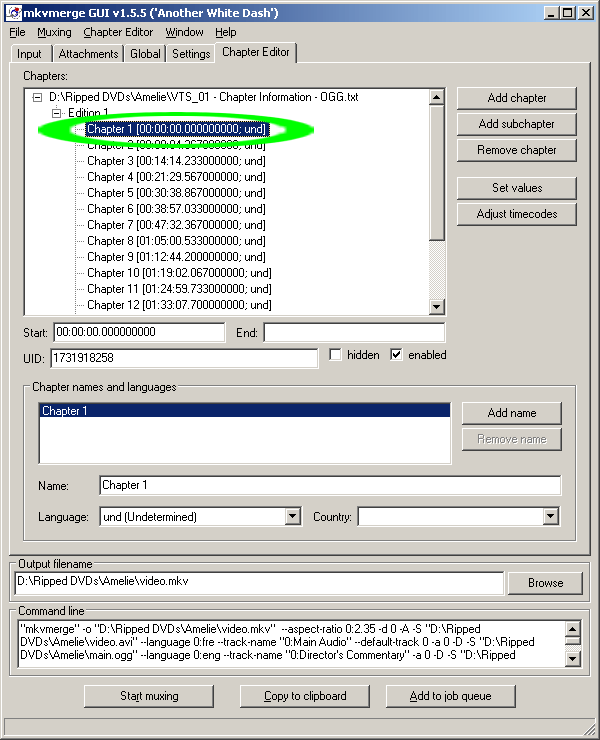Select Chapter 5 at 00:30:38
Image resolution: width=600 pixels, height=740 pixels.
click(x=177, y=193)
